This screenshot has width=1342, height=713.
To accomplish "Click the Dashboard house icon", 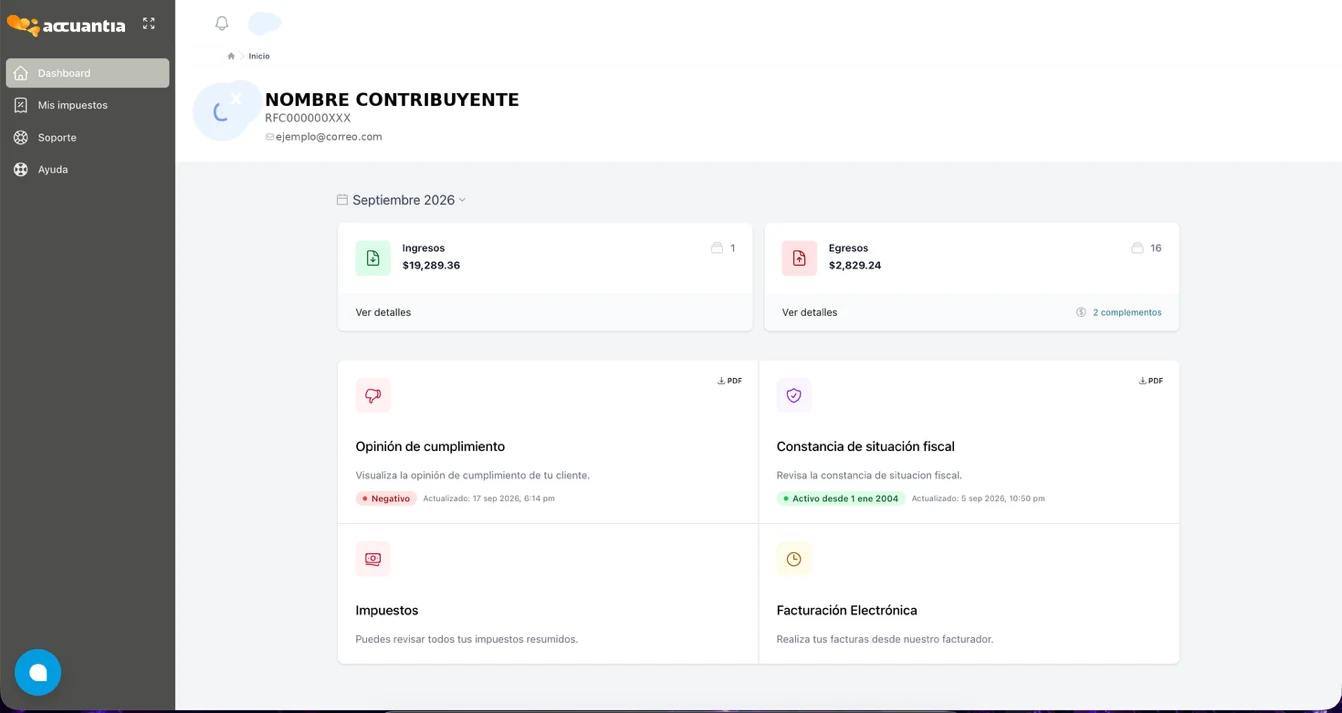I will point(21,73).
